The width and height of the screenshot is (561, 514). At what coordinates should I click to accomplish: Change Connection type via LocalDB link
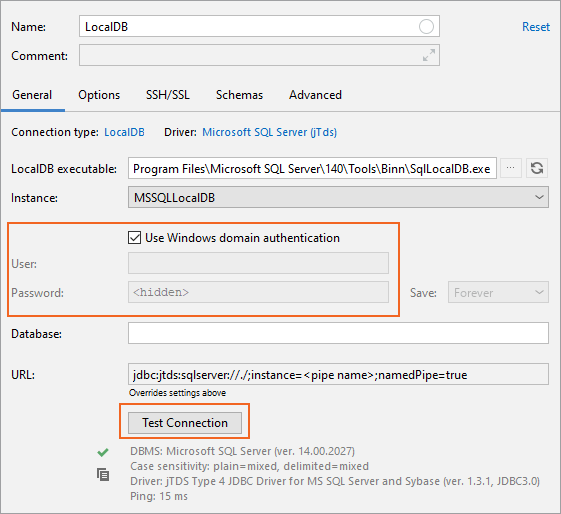click(x=125, y=132)
